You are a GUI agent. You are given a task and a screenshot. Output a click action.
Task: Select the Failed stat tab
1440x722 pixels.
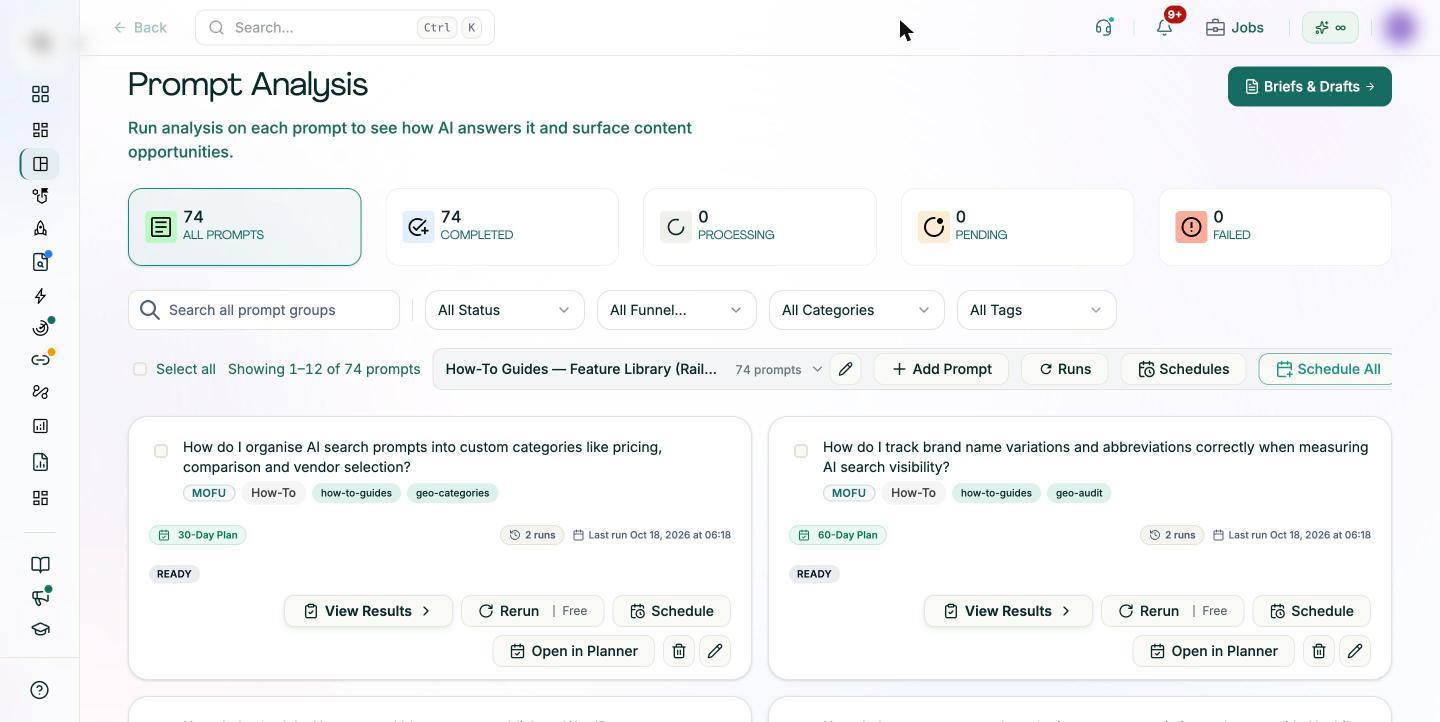pos(1275,227)
